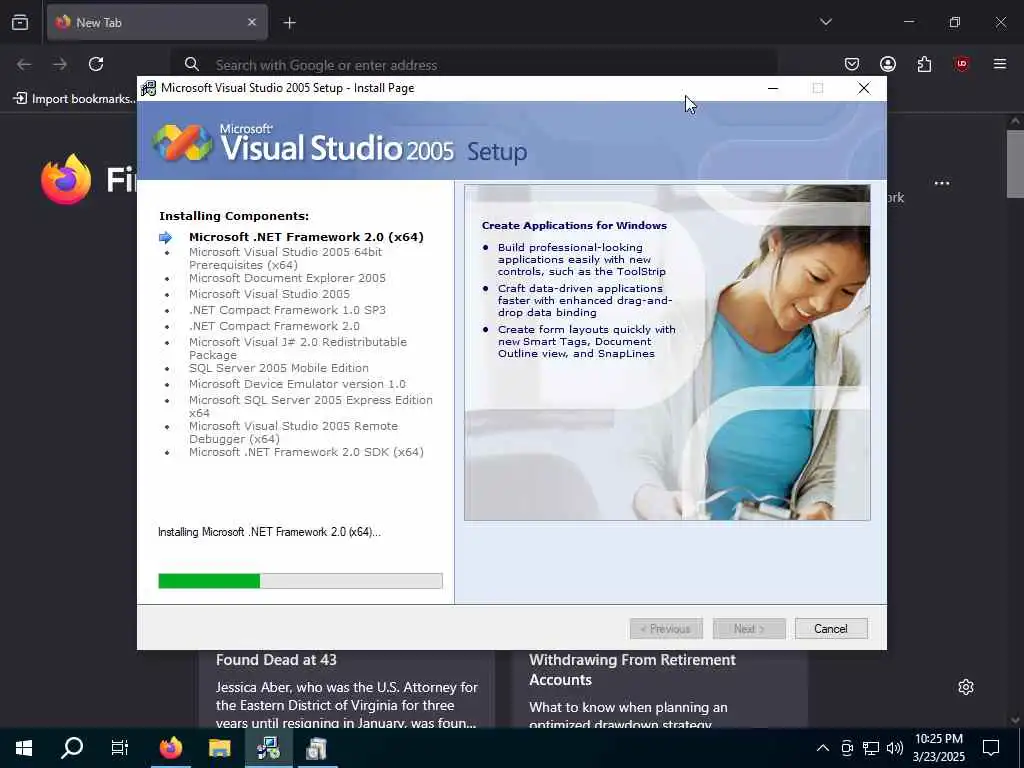Screen dimensions: 1024x768
Task: Select 'Microsoft Visual J# 2.0 Redistributable Package'
Action: [x=298, y=348]
